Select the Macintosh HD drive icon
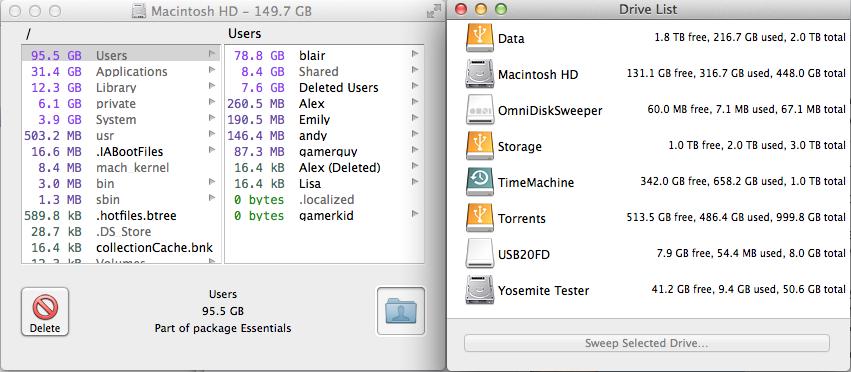The height and width of the screenshot is (372, 851). coord(479,74)
